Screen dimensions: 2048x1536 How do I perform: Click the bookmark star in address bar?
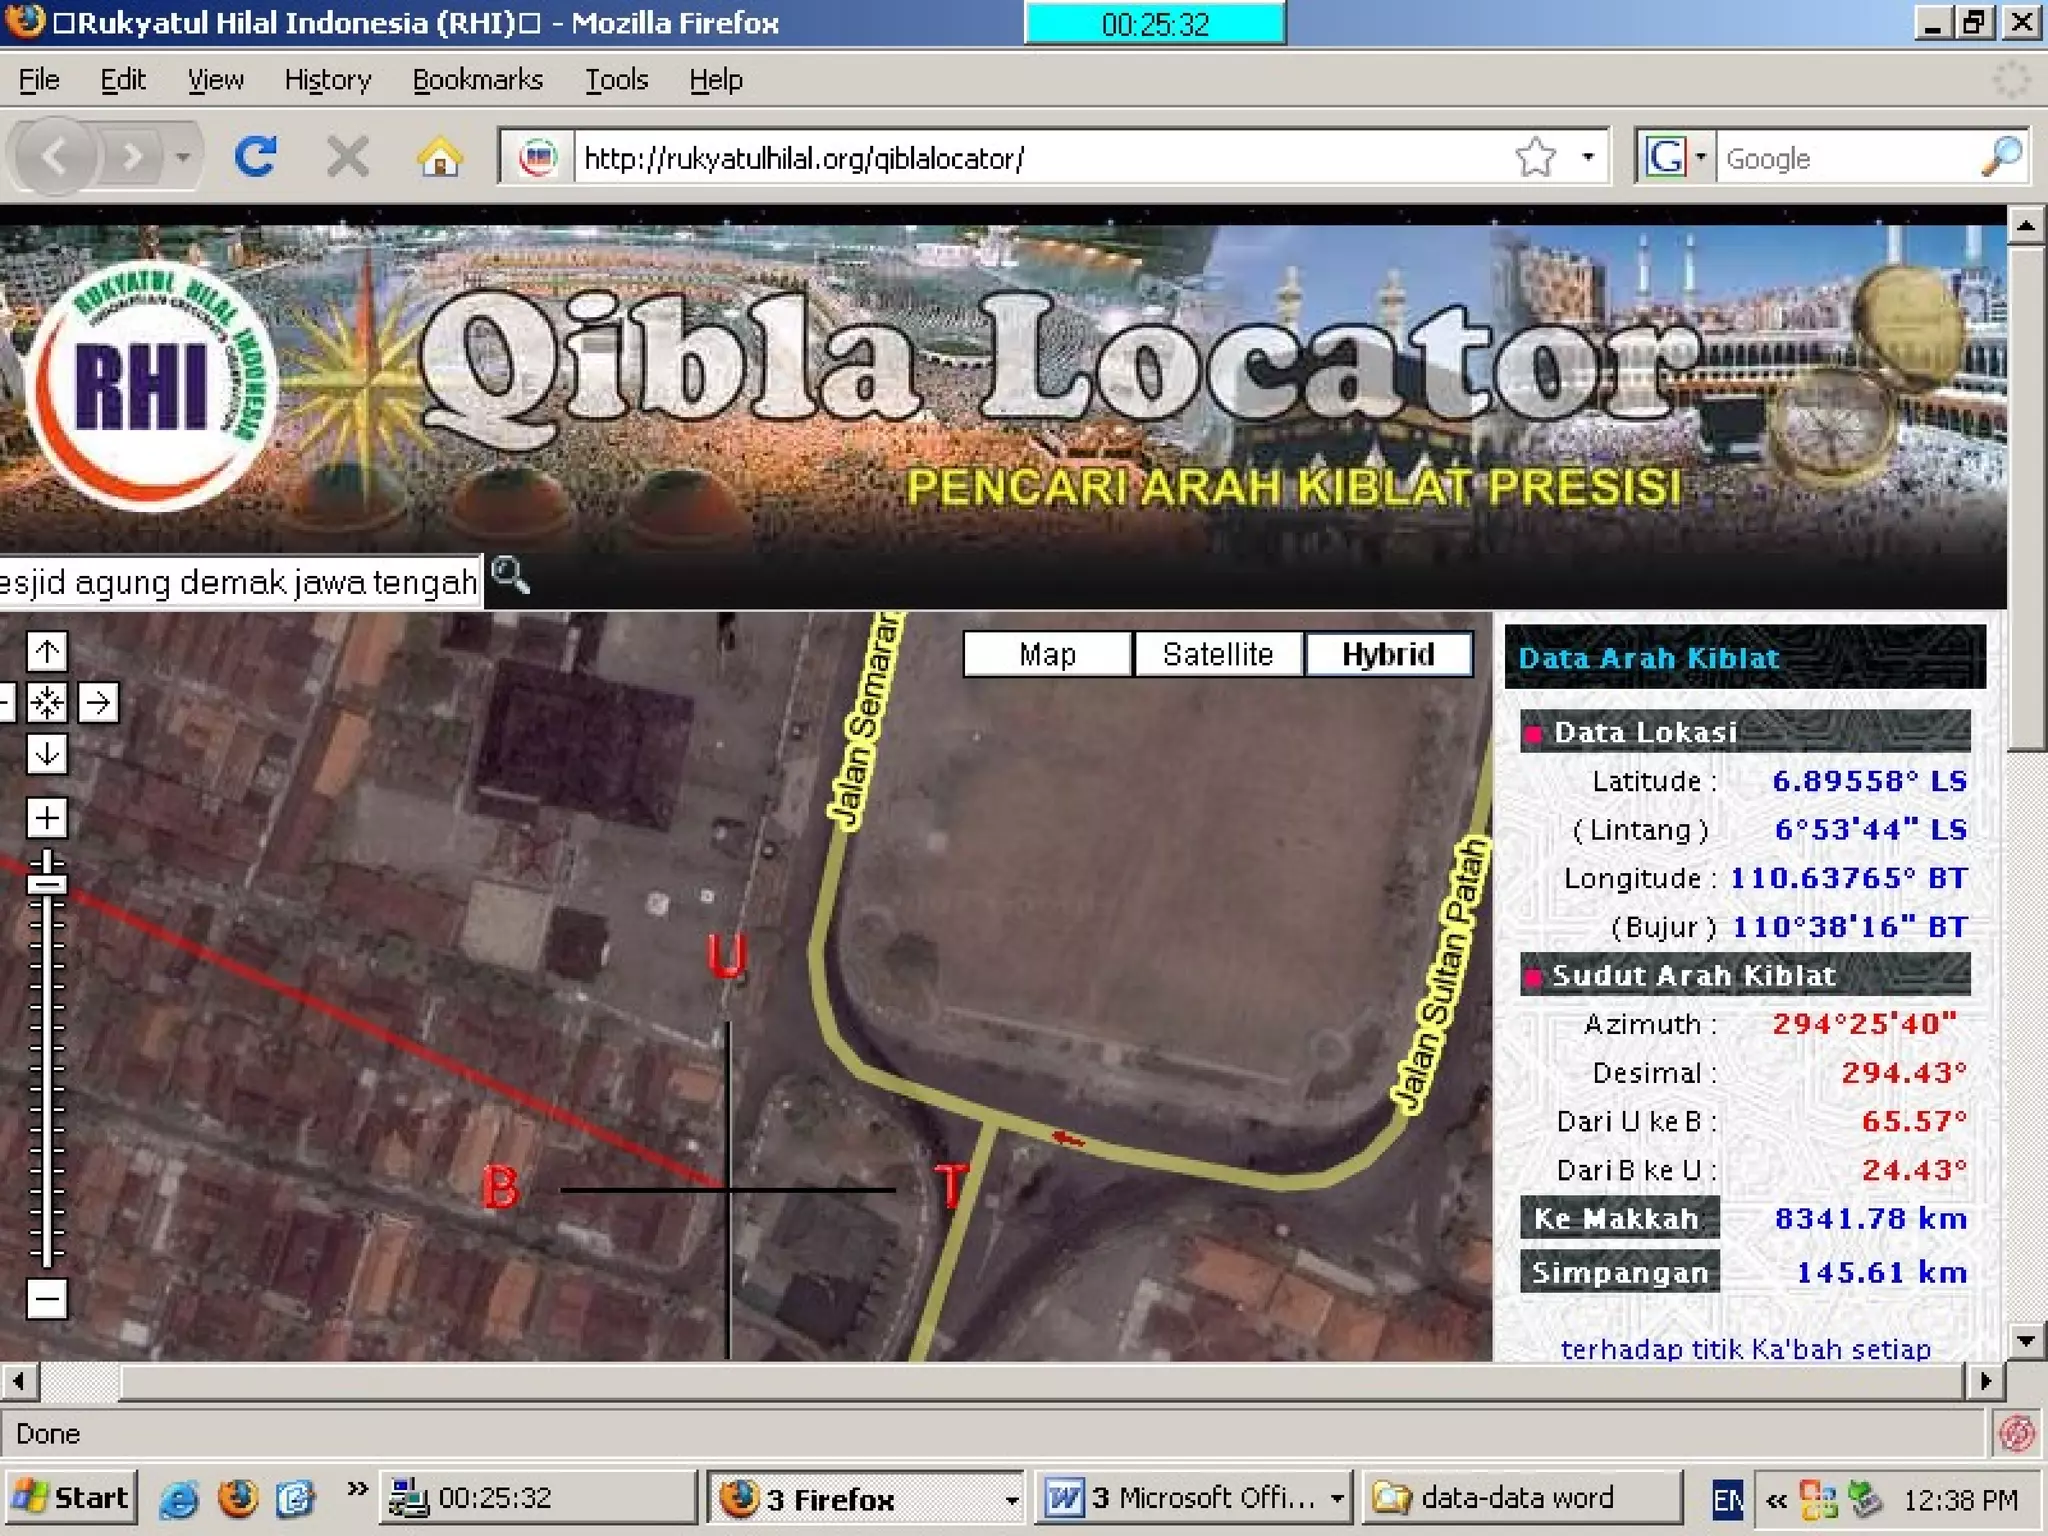pos(1535,157)
